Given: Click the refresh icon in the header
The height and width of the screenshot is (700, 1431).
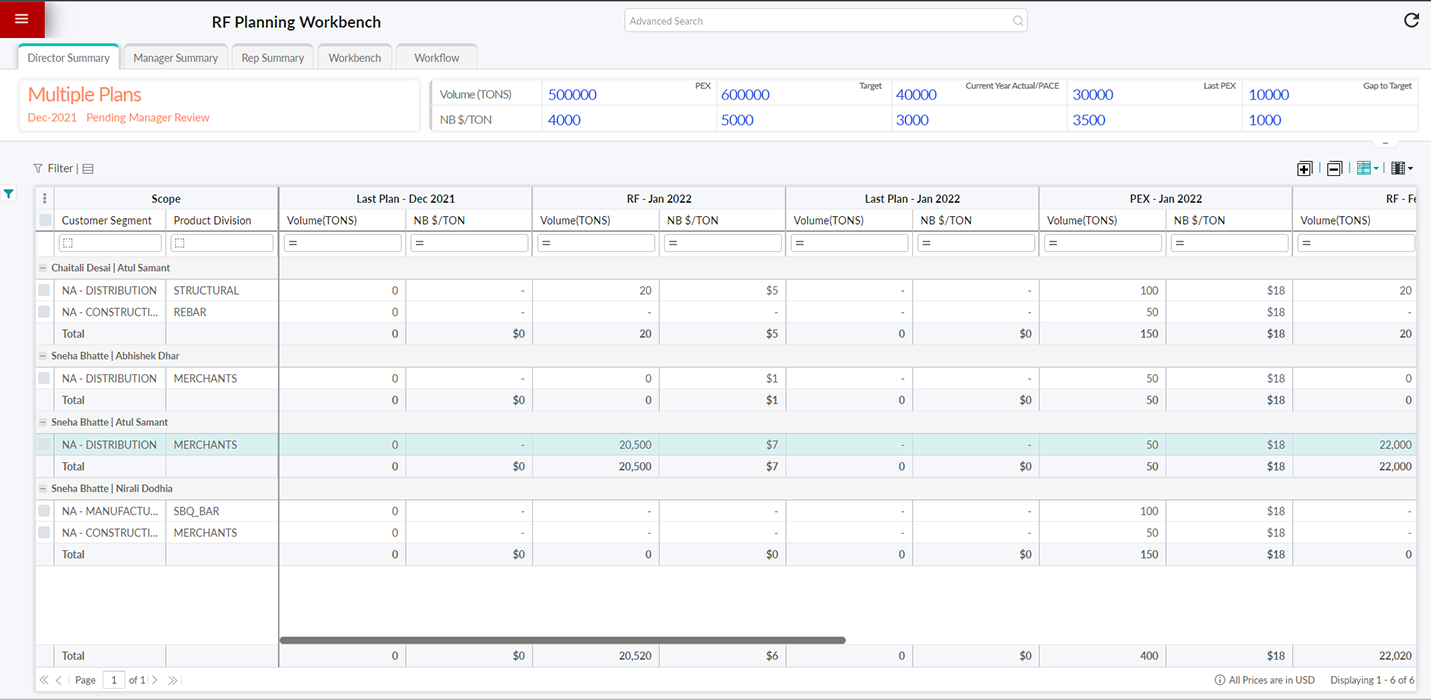Looking at the screenshot, I should coord(1411,20).
